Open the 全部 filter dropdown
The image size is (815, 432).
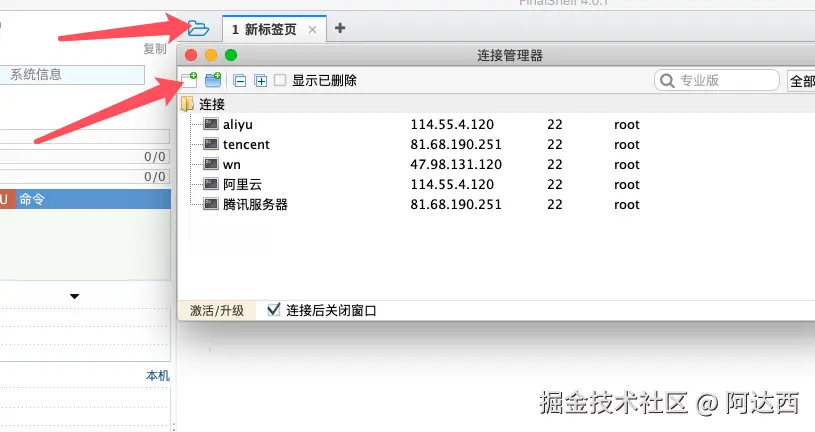click(801, 81)
